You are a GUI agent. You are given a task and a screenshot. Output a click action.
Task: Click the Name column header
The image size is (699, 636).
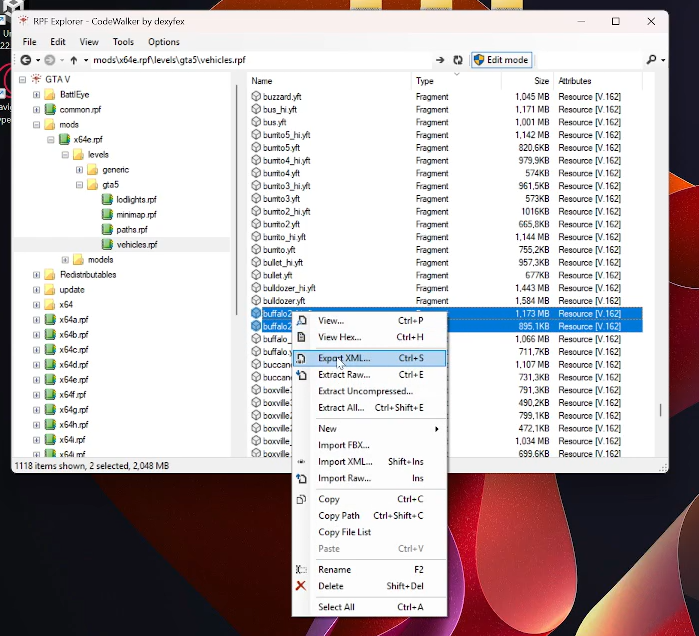point(262,81)
